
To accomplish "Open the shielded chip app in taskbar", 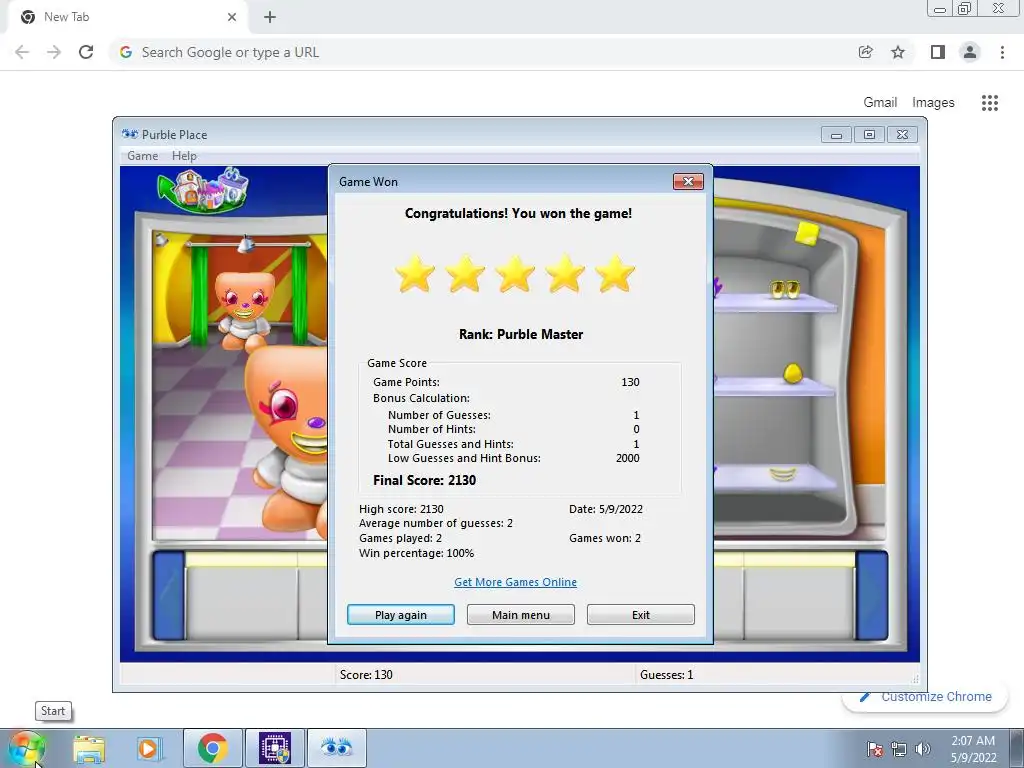I will pos(274,748).
